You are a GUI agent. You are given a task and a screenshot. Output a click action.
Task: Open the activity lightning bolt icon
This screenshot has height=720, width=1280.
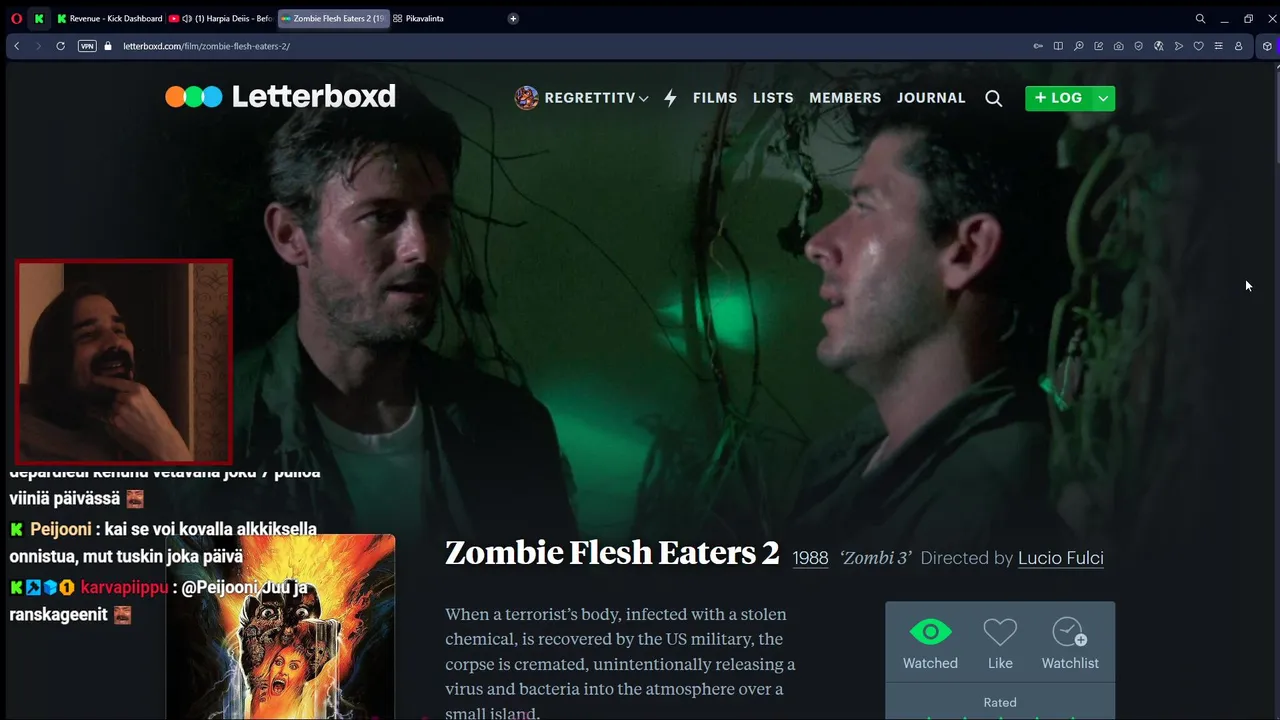click(x=670, y=98)
